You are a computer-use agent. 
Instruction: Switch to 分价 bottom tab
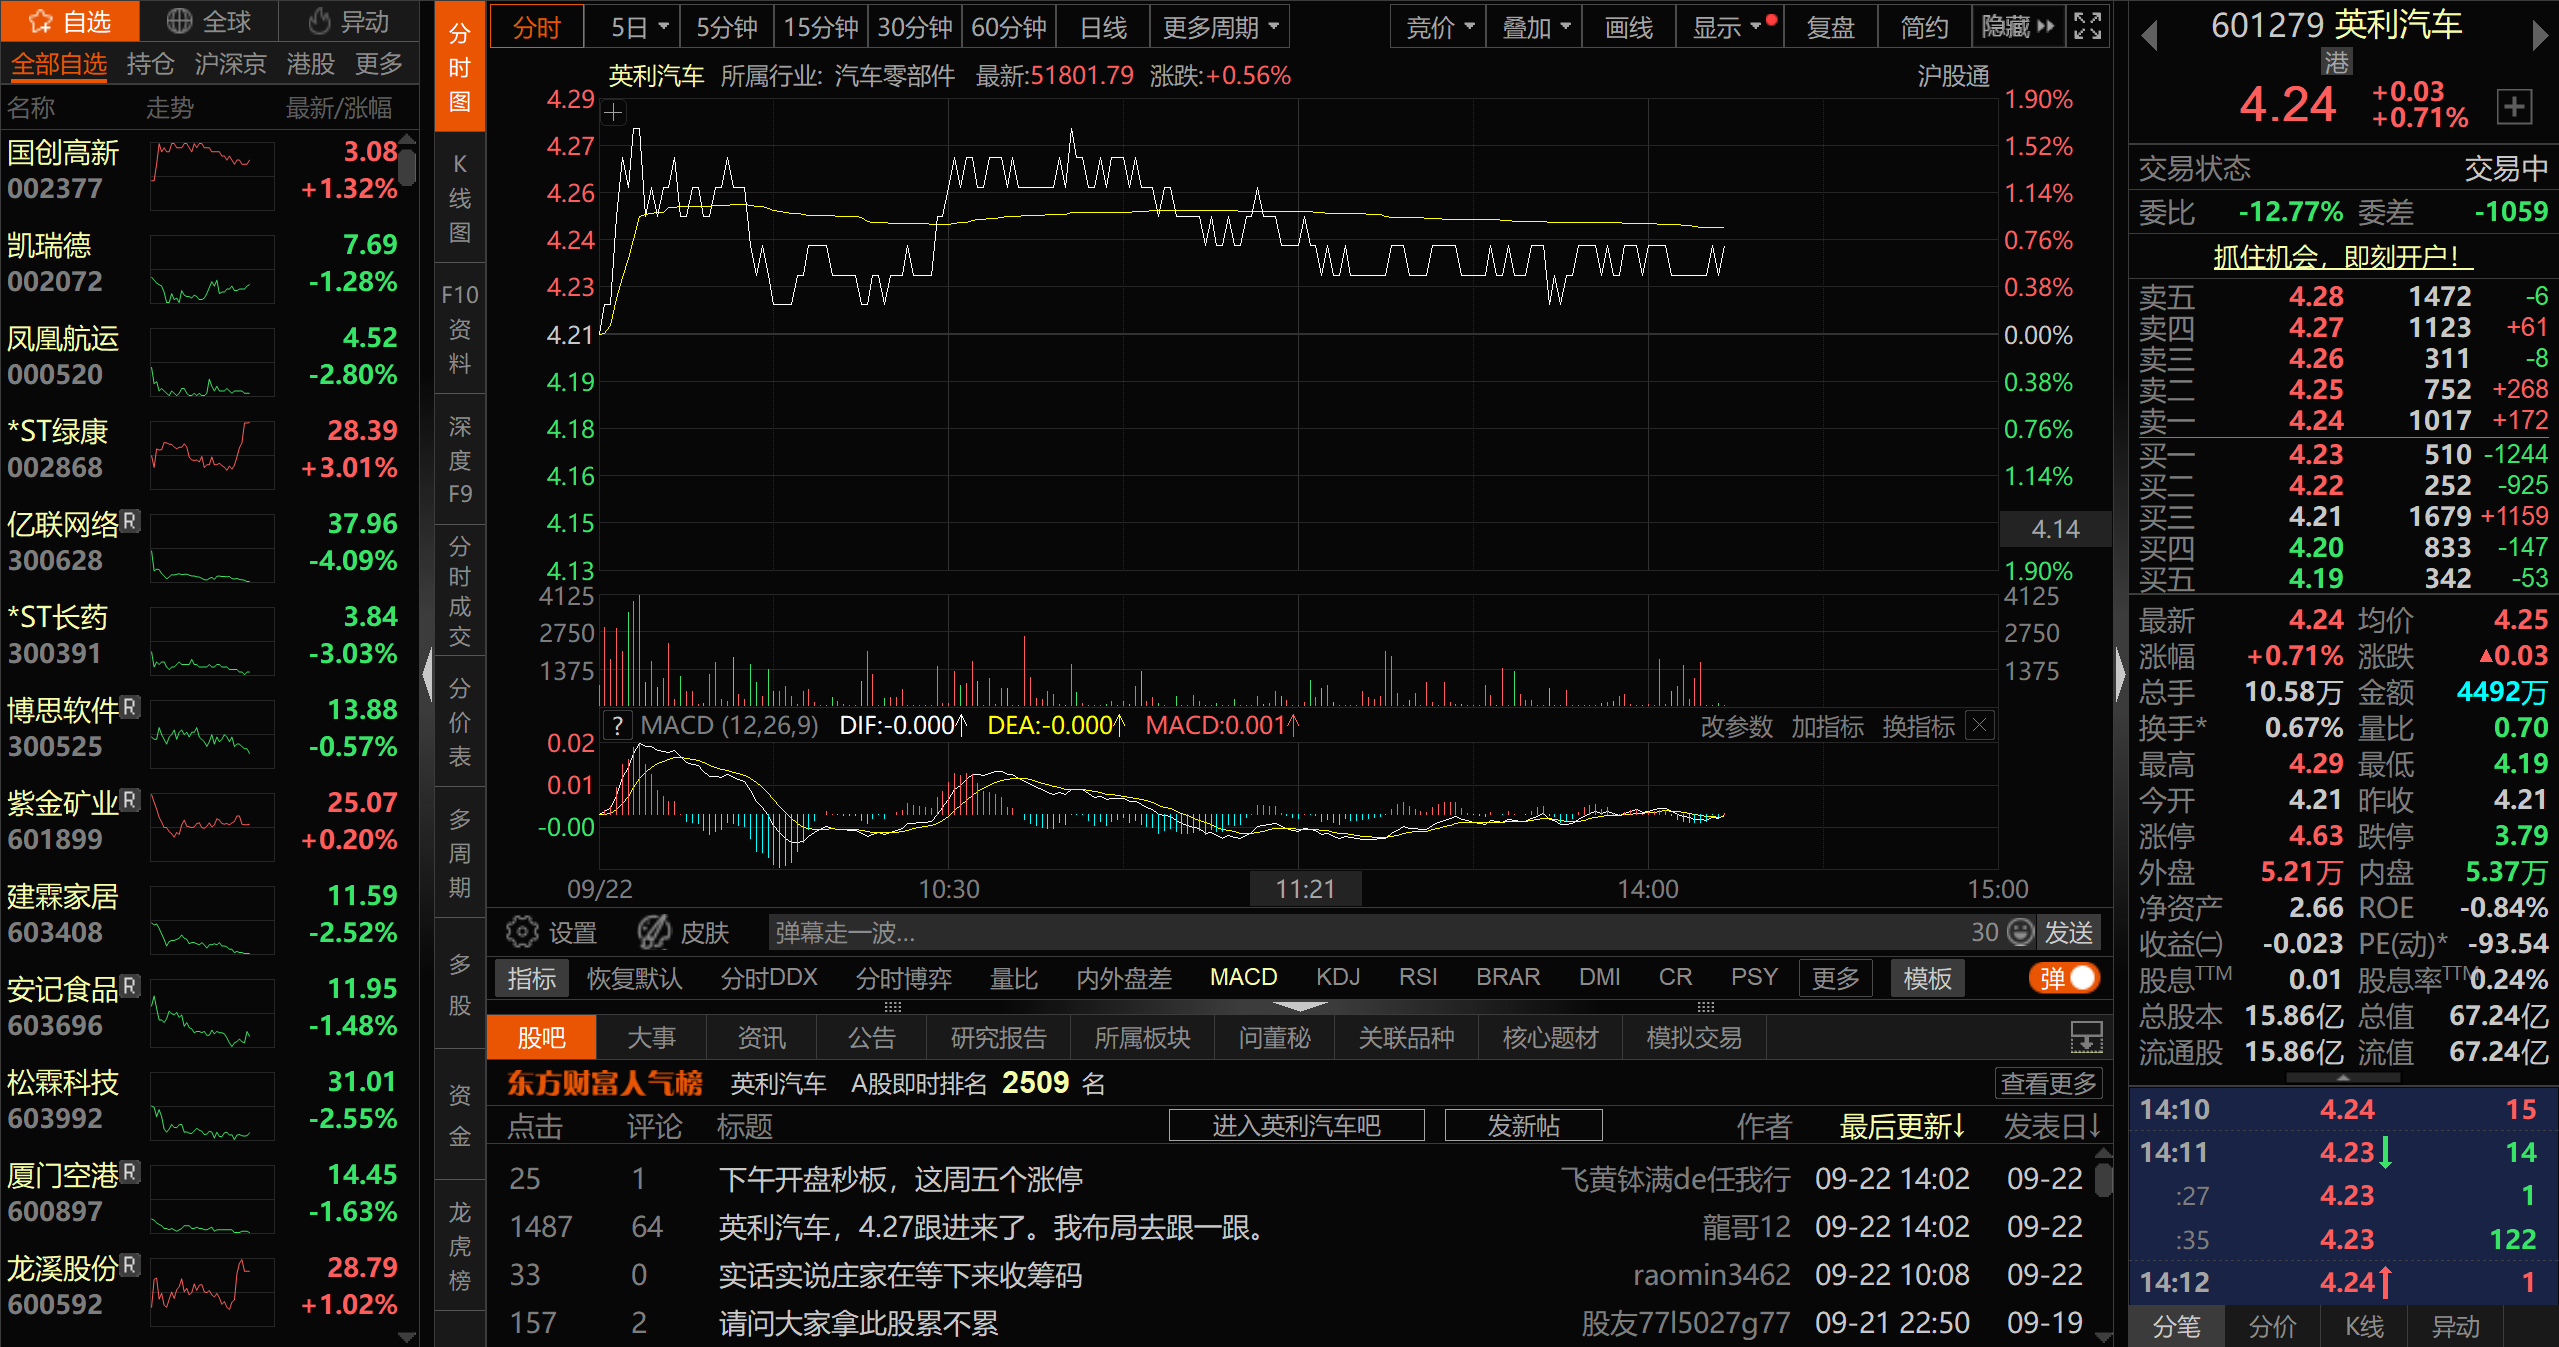[2272, 1326]
